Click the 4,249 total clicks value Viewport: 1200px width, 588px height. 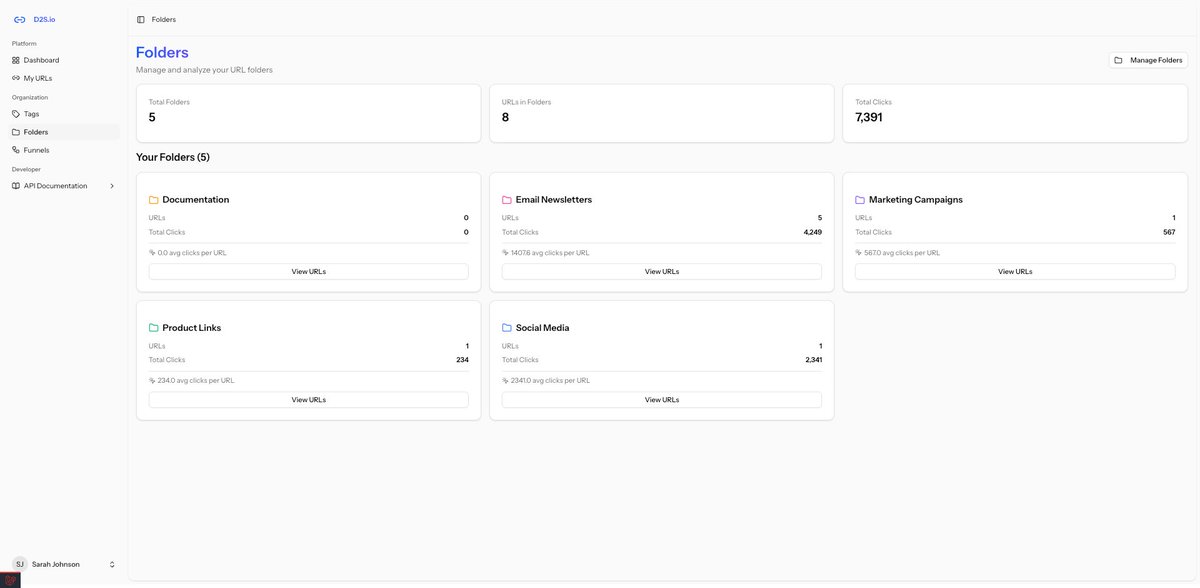(x=813, y=232)
